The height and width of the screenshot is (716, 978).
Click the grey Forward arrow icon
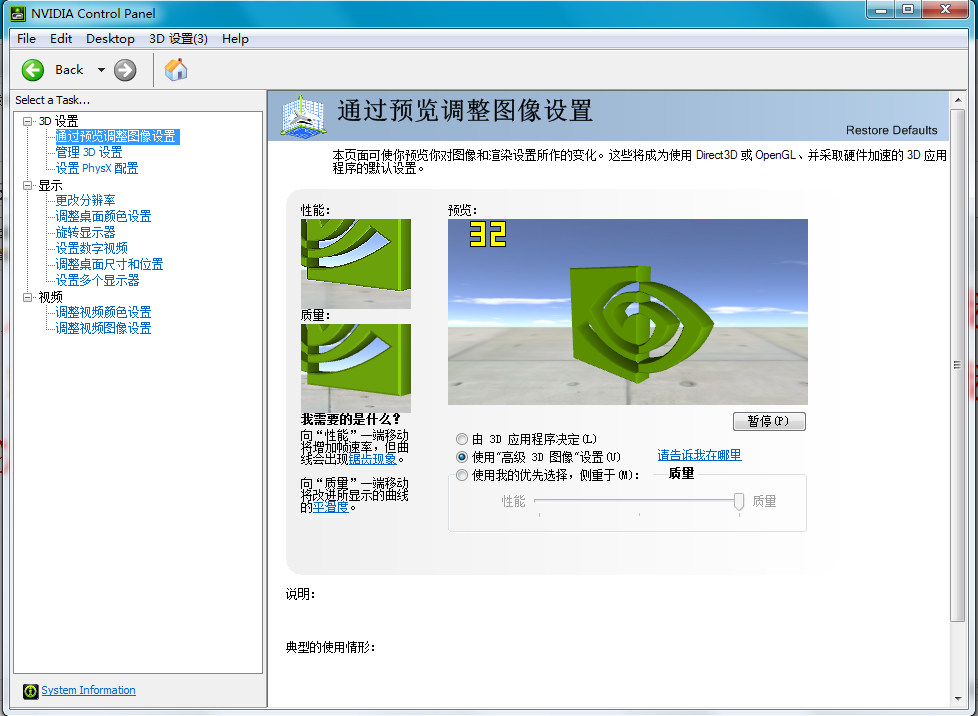pyautogui.click(x=125, y=70)
